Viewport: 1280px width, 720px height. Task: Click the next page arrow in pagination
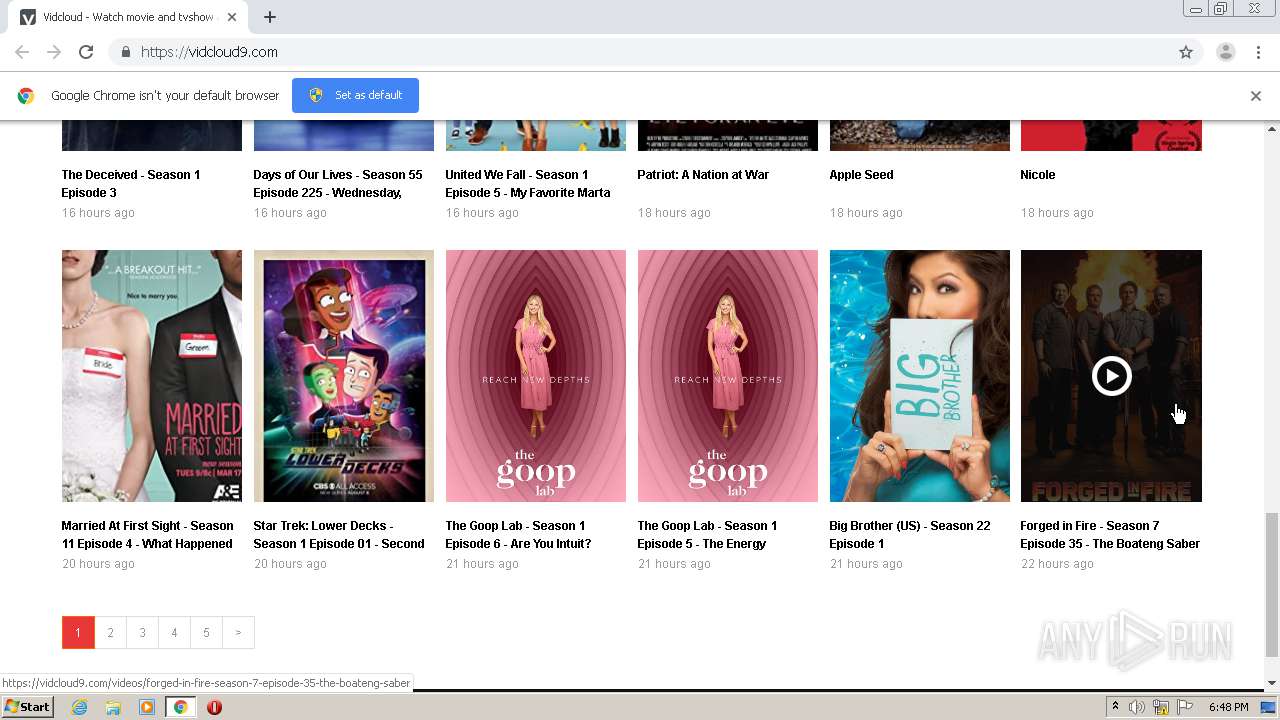coord(238,632)
